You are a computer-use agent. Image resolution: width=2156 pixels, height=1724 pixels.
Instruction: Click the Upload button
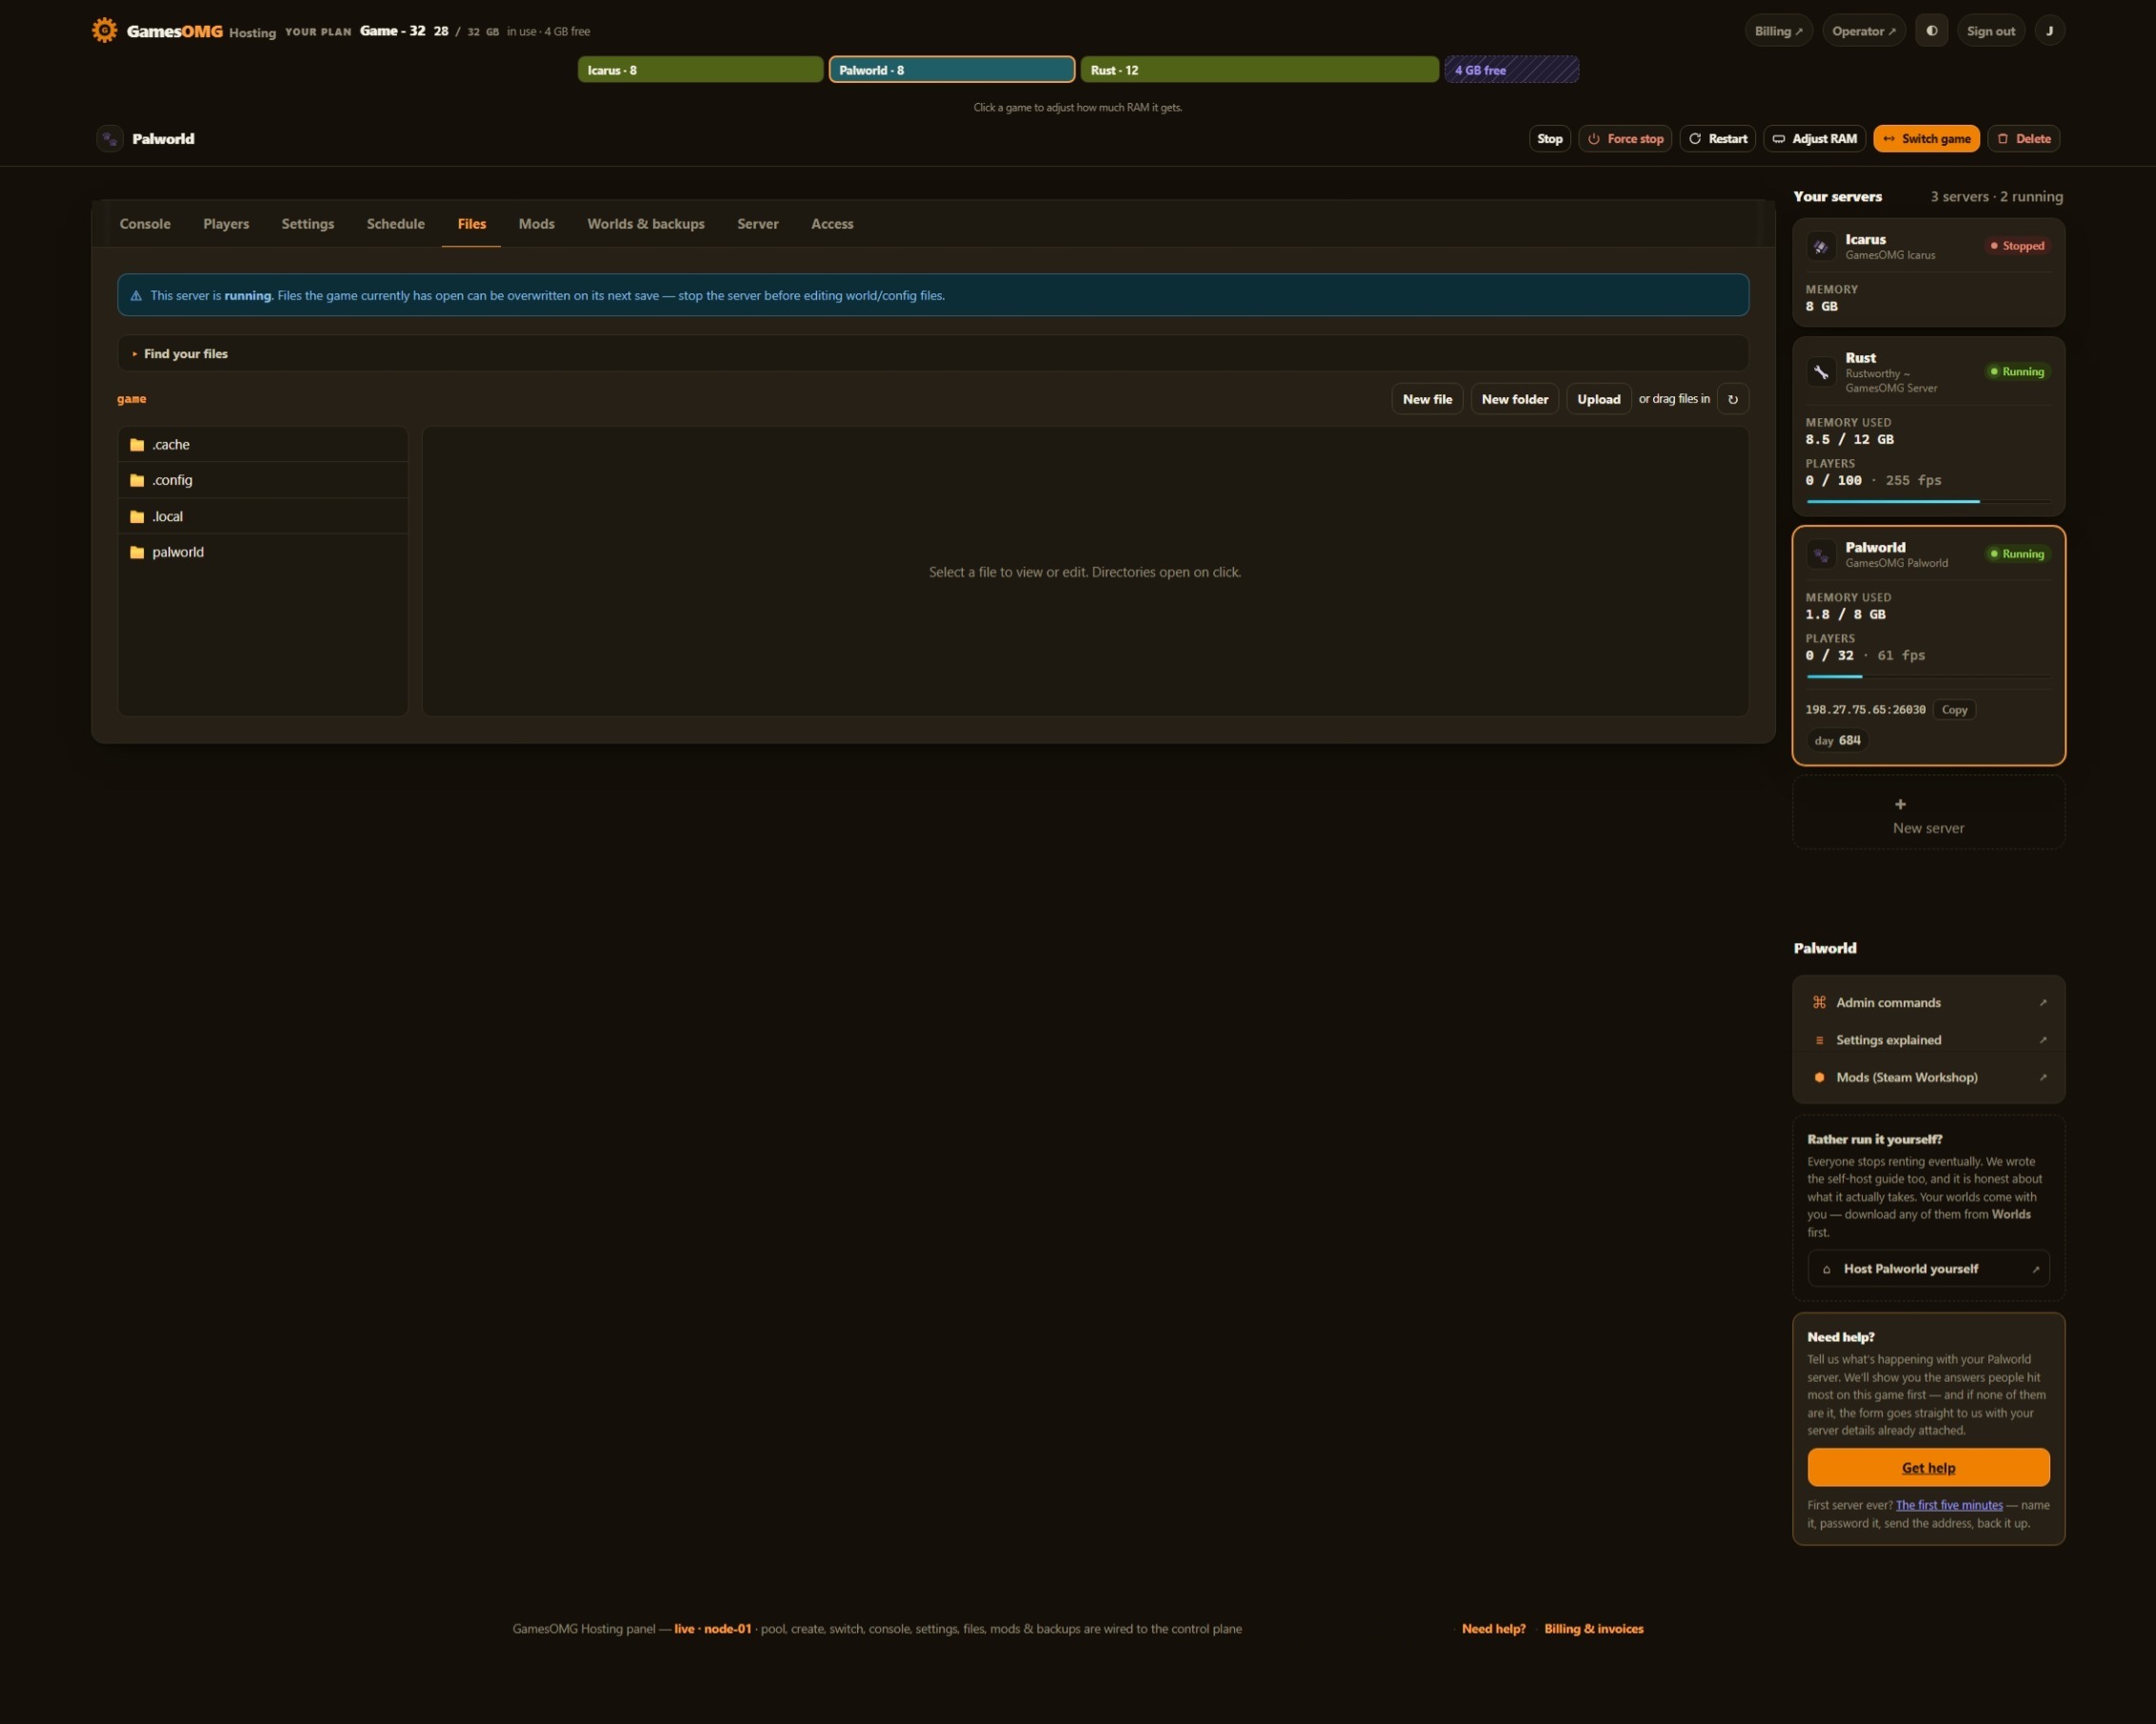(1599, 399)
